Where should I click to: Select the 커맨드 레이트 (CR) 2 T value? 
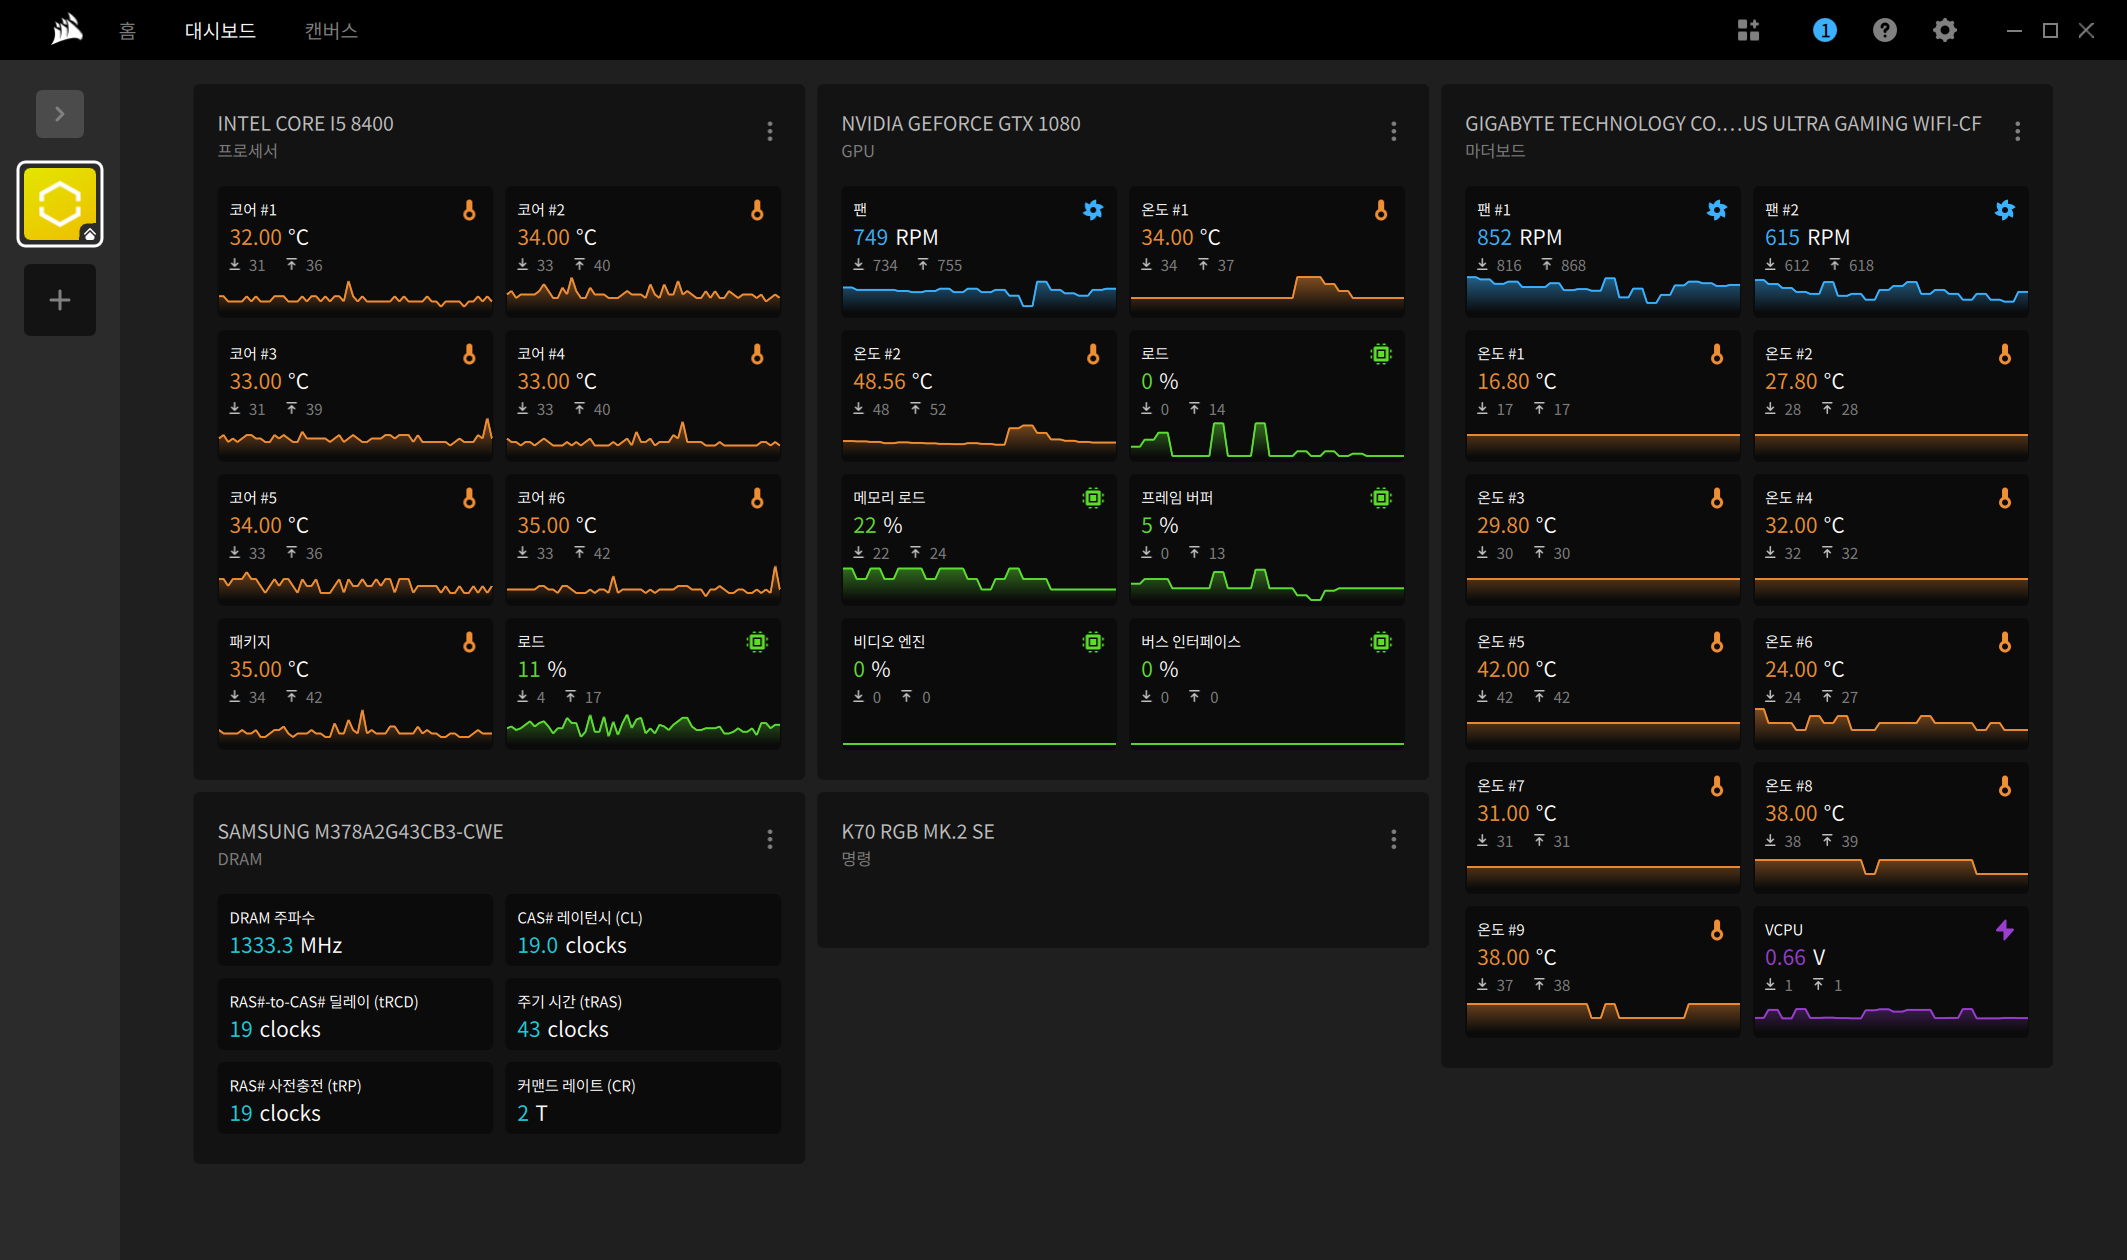coord(533,1113)
